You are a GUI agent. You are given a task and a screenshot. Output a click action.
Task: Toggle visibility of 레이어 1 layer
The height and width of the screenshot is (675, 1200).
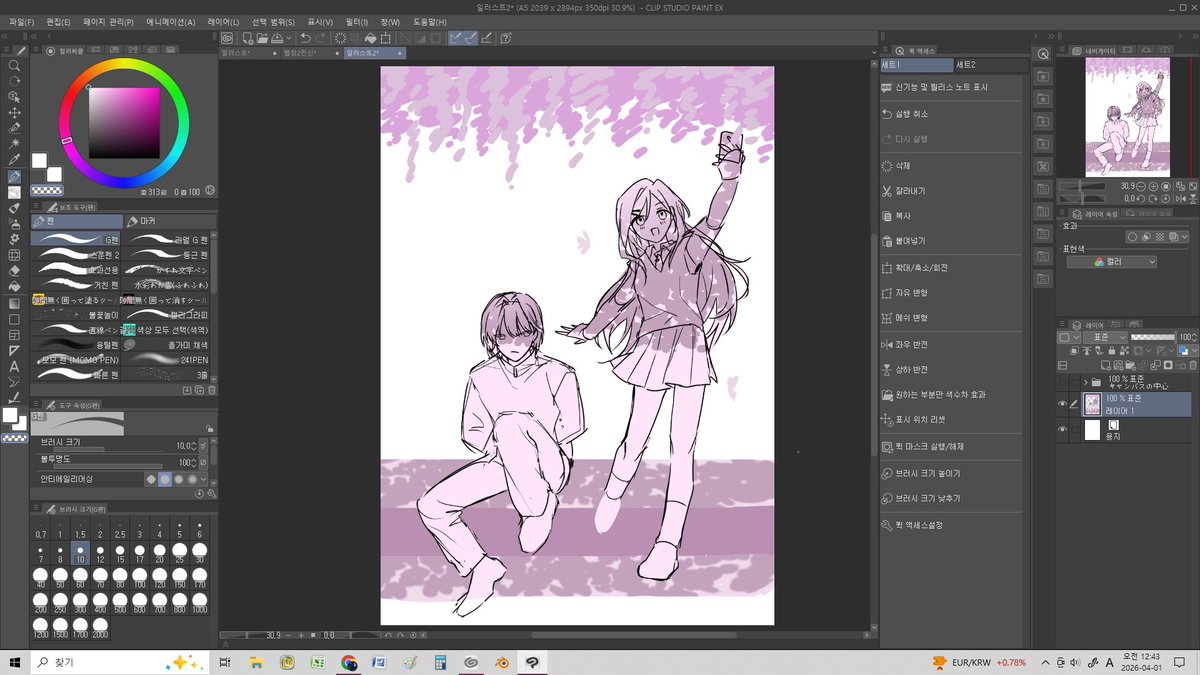(x=1063, y=404)
